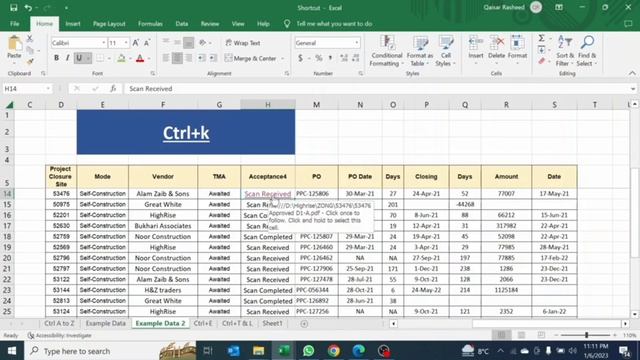Apply red font color icon
640x360 pixels.
(x=140, y=58)
